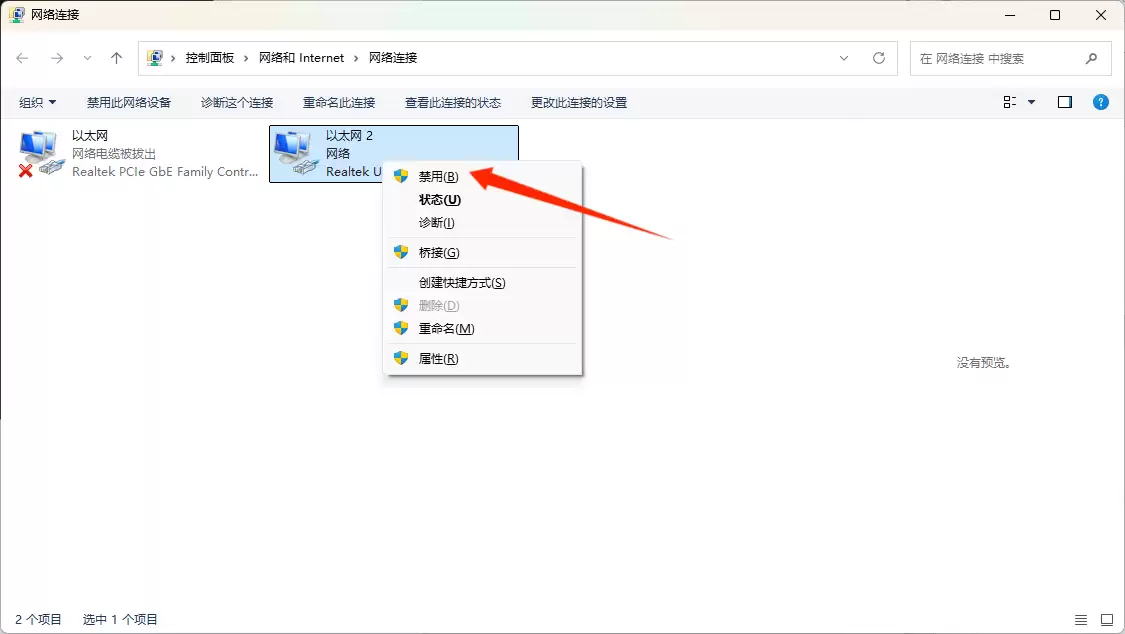Open the 组织 dropdown menu

coord(37,101)
